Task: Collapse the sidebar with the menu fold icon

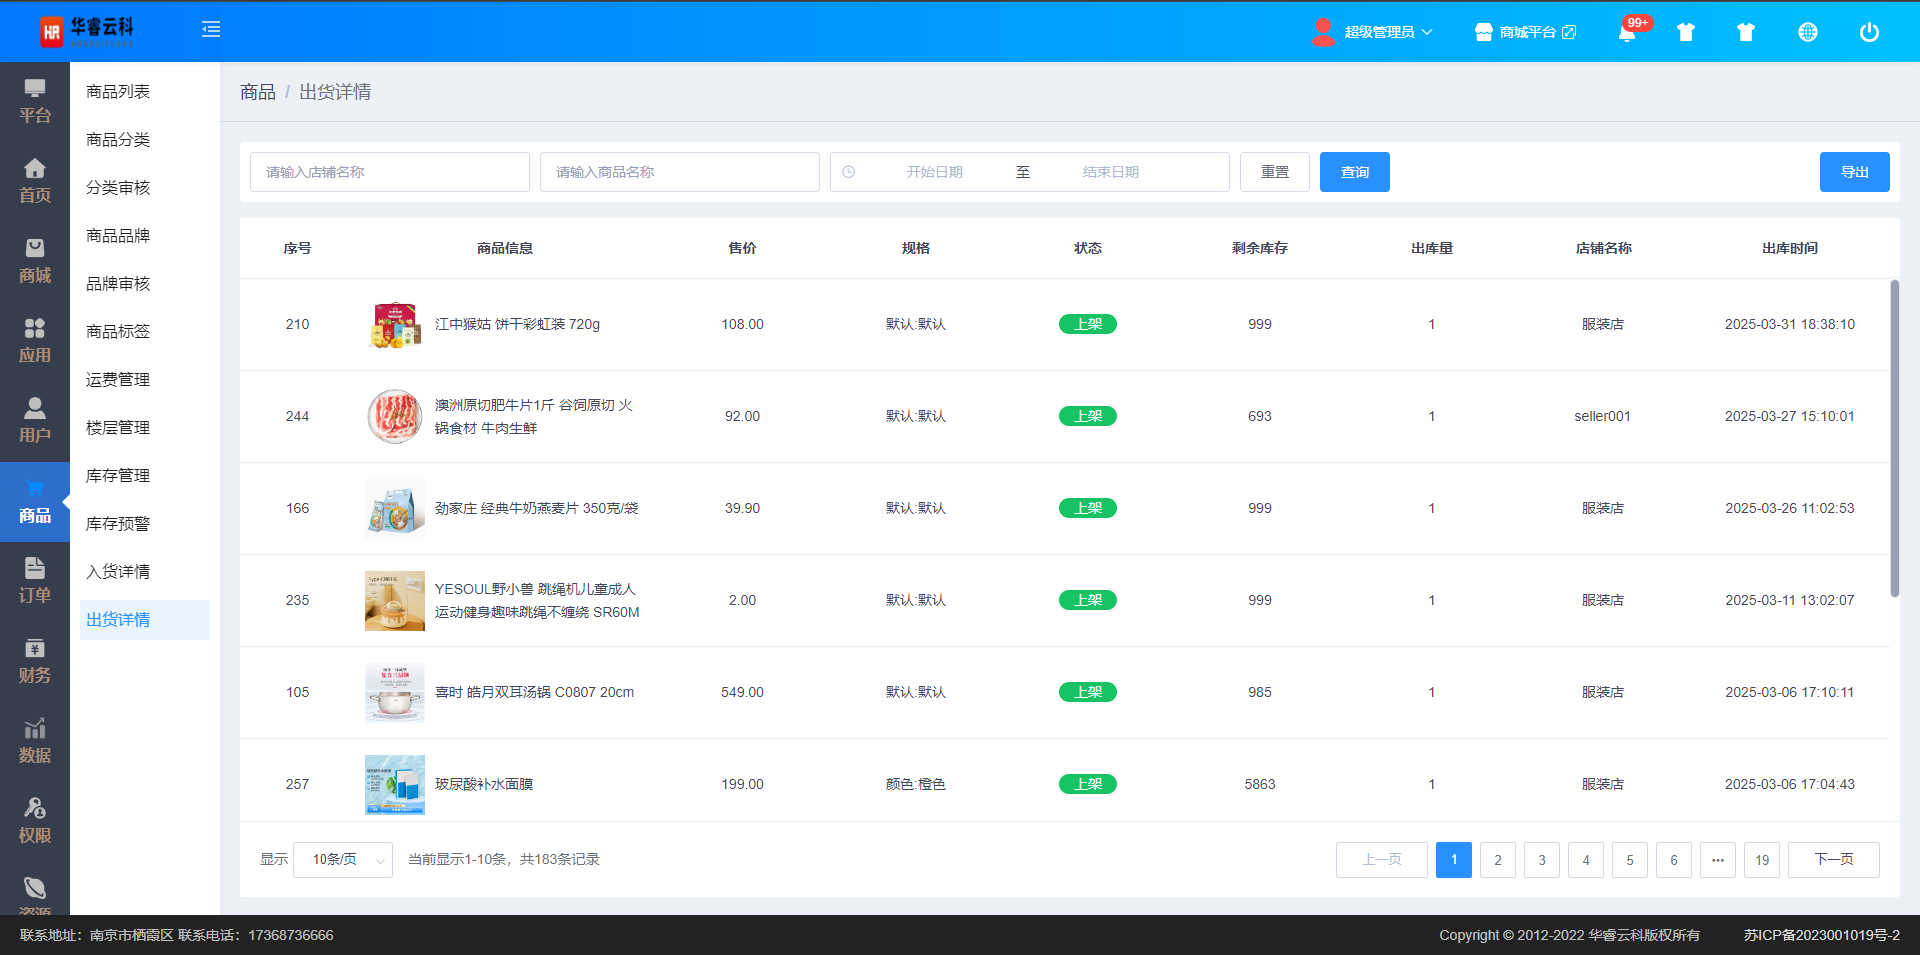Action: [x=211, y=30]
